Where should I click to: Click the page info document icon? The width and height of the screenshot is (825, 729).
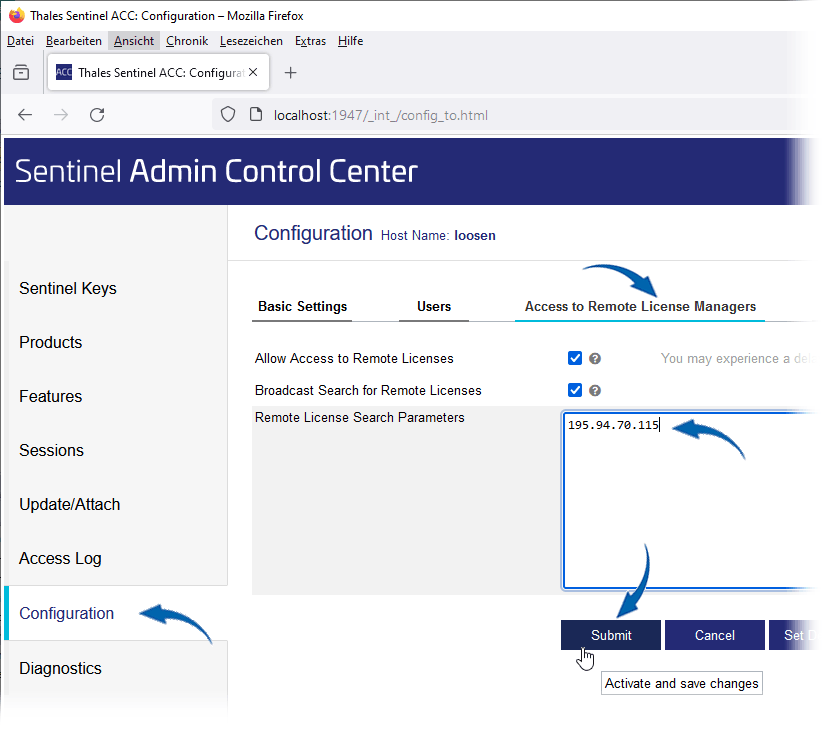pos(256,114)
